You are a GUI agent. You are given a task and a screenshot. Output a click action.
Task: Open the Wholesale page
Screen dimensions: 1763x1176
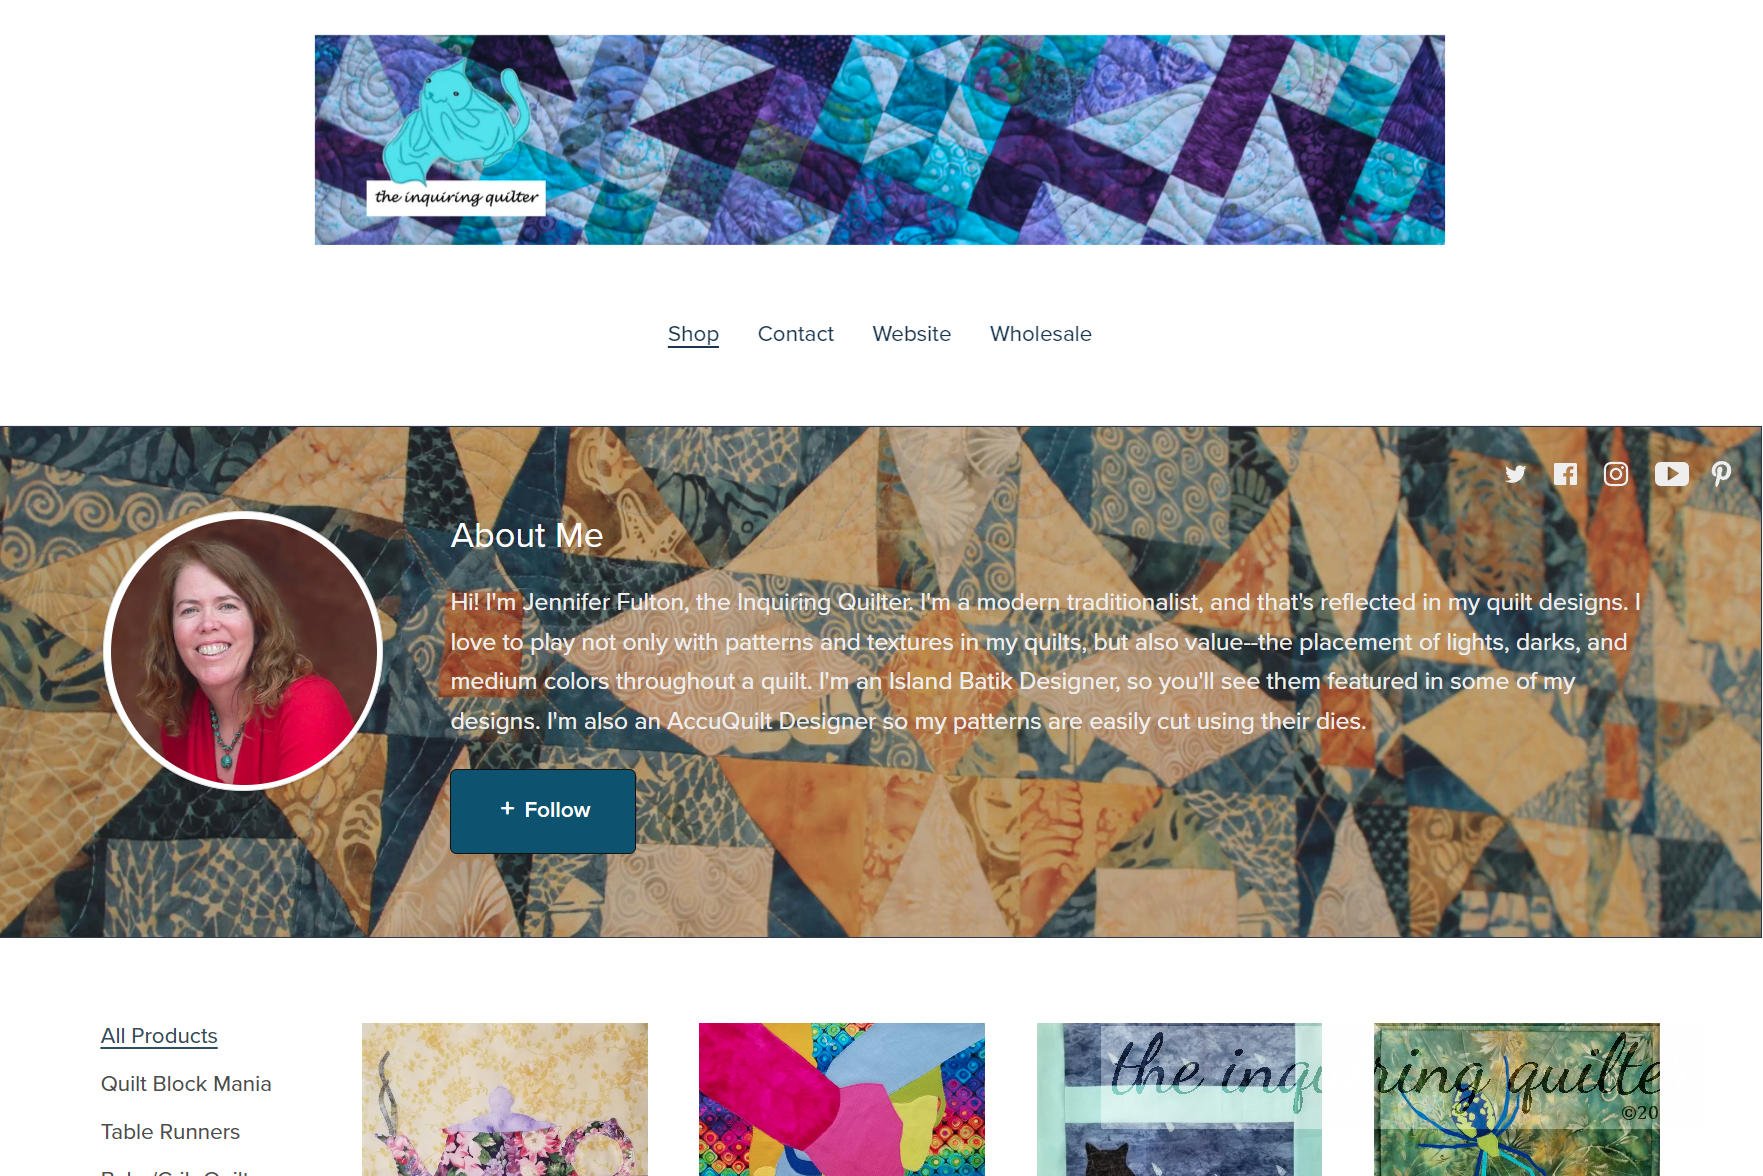[1041, 334]
